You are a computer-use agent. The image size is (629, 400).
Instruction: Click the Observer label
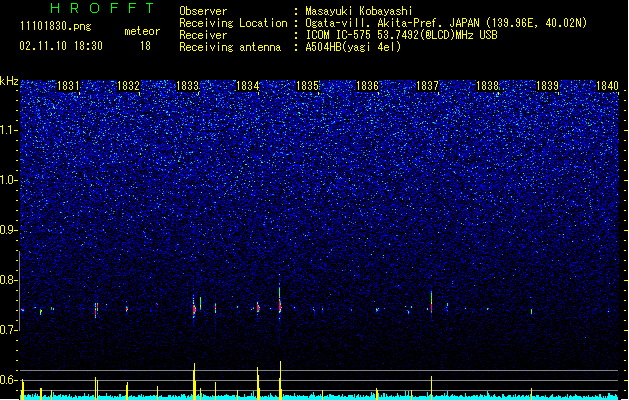(203, 11)
